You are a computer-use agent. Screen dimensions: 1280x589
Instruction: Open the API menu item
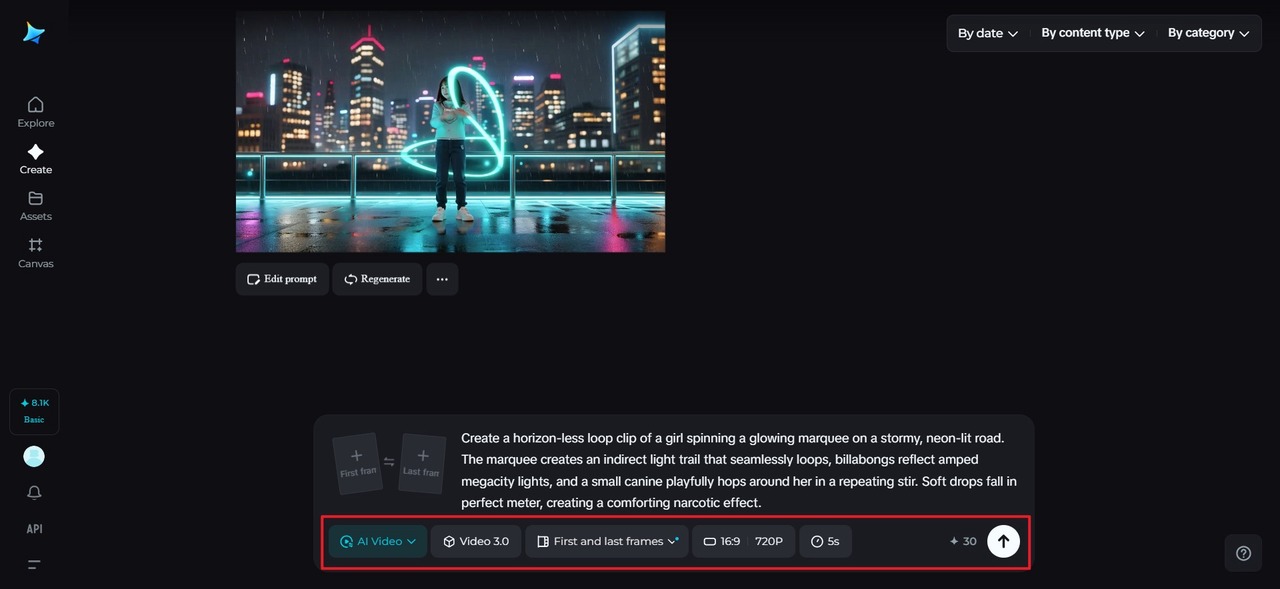tap(34, 529)
